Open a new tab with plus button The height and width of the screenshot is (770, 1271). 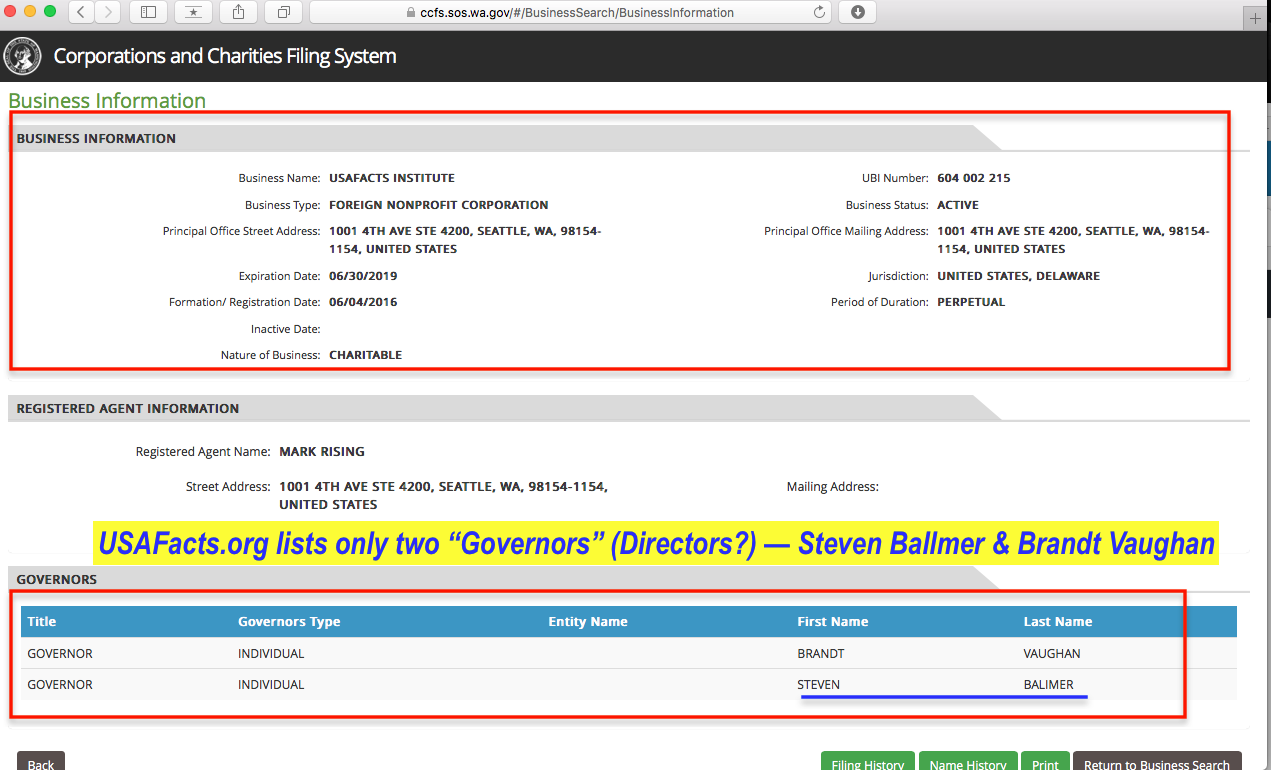1256,18
